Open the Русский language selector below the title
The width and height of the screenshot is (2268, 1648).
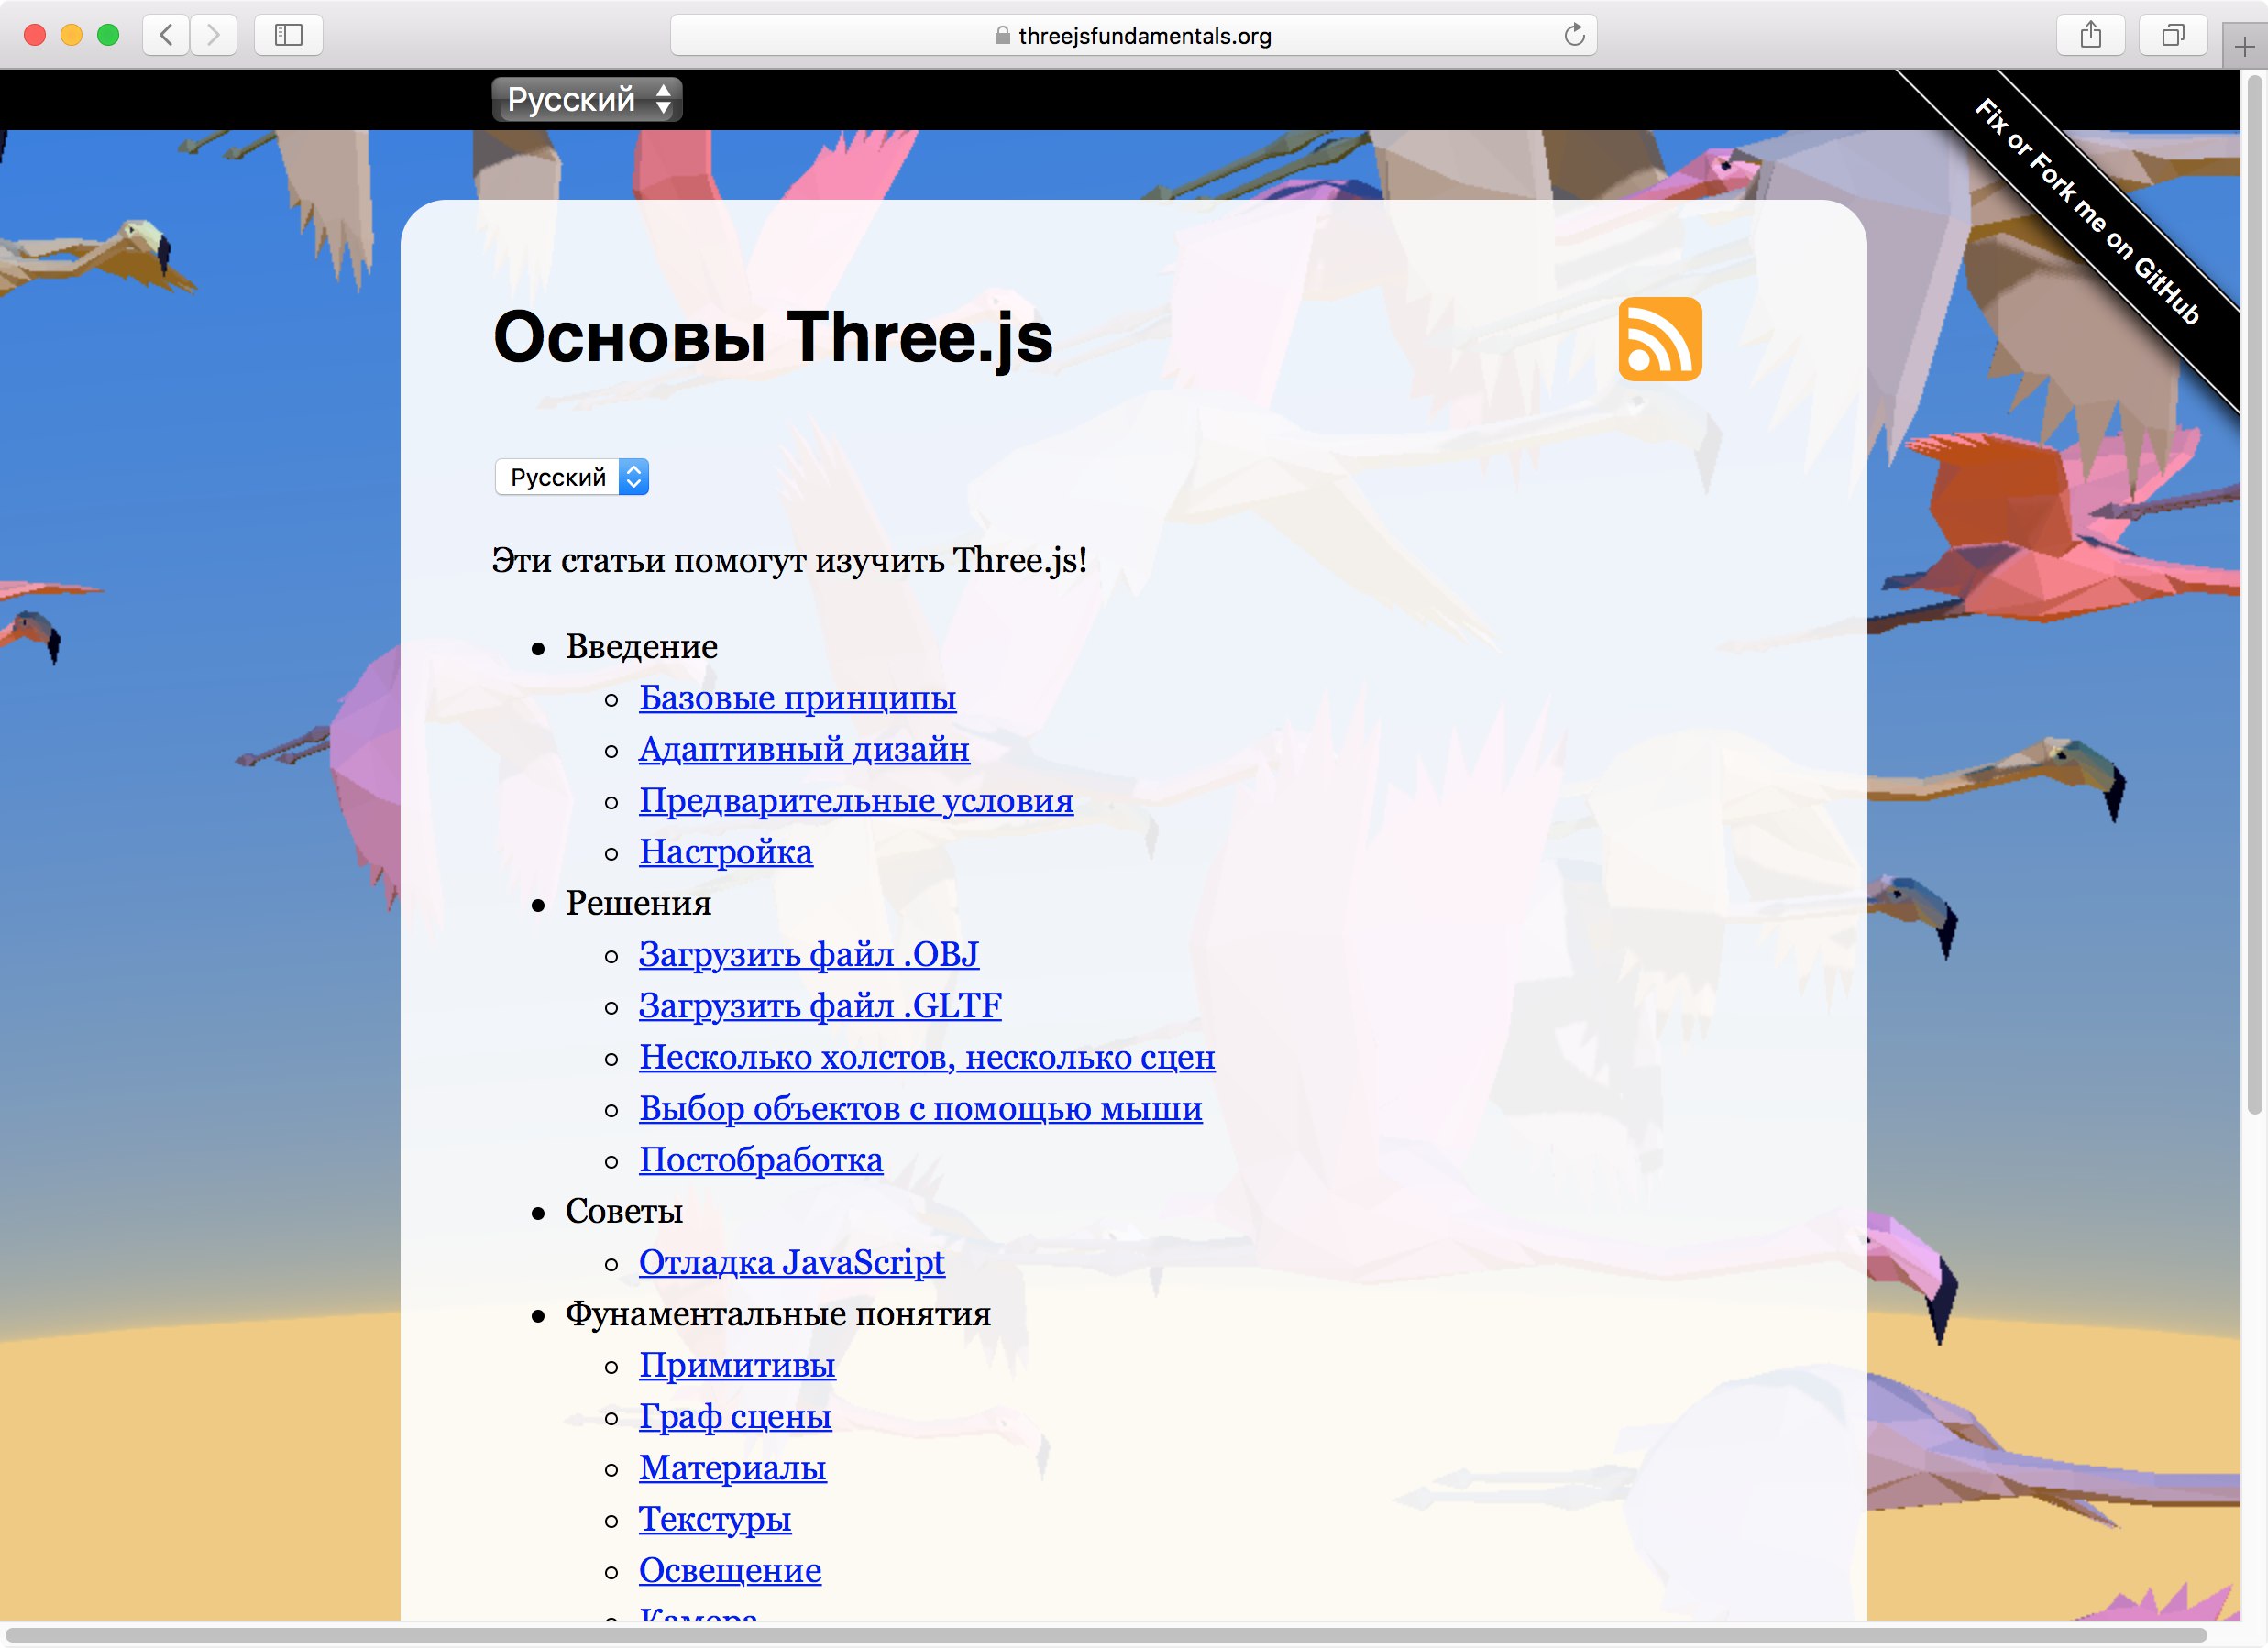[x=572, y=476]
